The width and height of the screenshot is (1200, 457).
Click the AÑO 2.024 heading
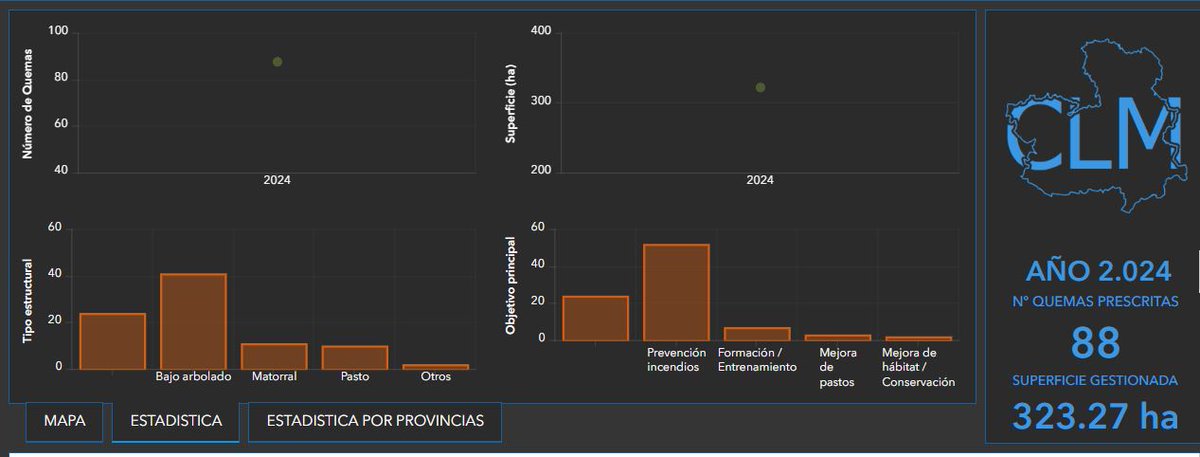tap(1097, 271)
